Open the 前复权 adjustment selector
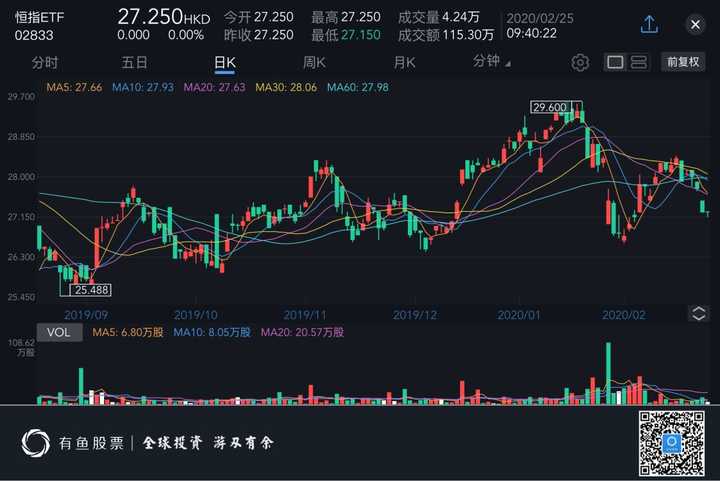Image resolution: width=720 pixels, height=481 pixels. (683, 62)
